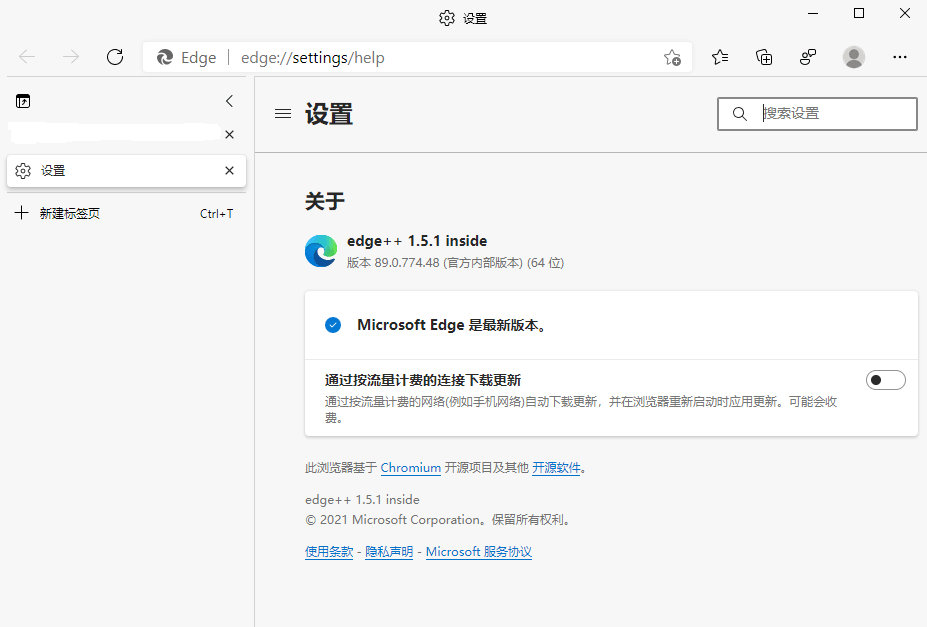
Task: Open the 使用条款 link
Action: pyautogui.click(x=329, y=551)
